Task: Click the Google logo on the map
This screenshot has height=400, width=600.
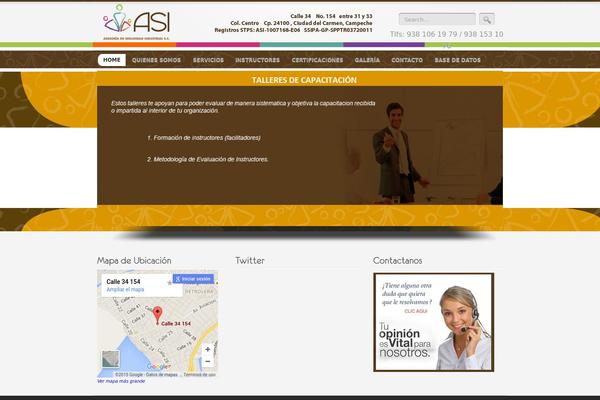Action: 158,367
